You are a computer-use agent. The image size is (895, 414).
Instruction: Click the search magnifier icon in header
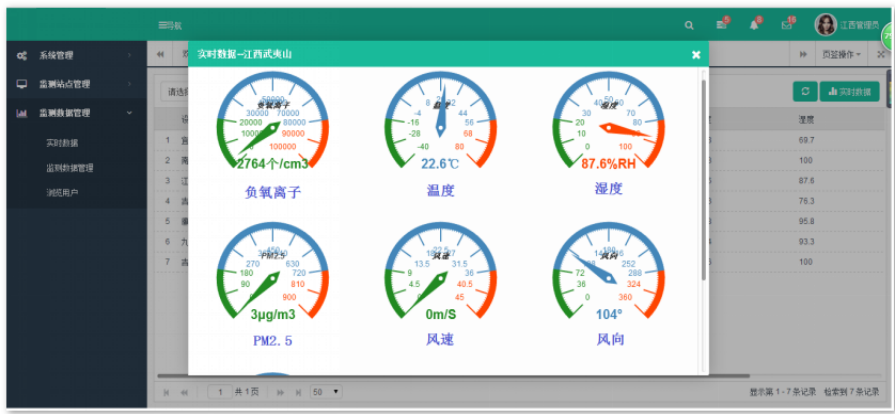coord(689,25)
